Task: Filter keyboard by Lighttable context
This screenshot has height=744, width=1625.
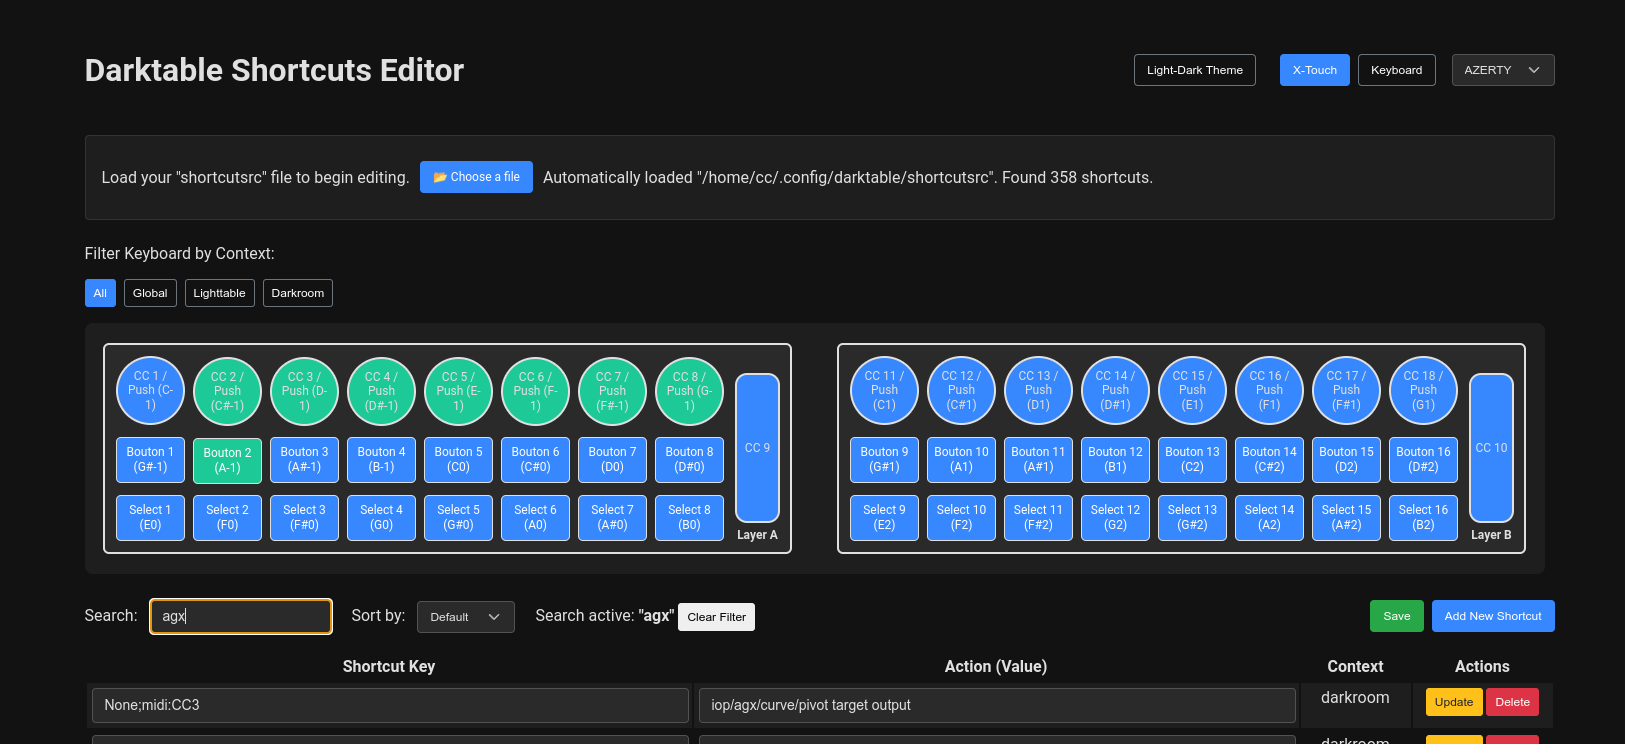Action: tap(220, 293)
